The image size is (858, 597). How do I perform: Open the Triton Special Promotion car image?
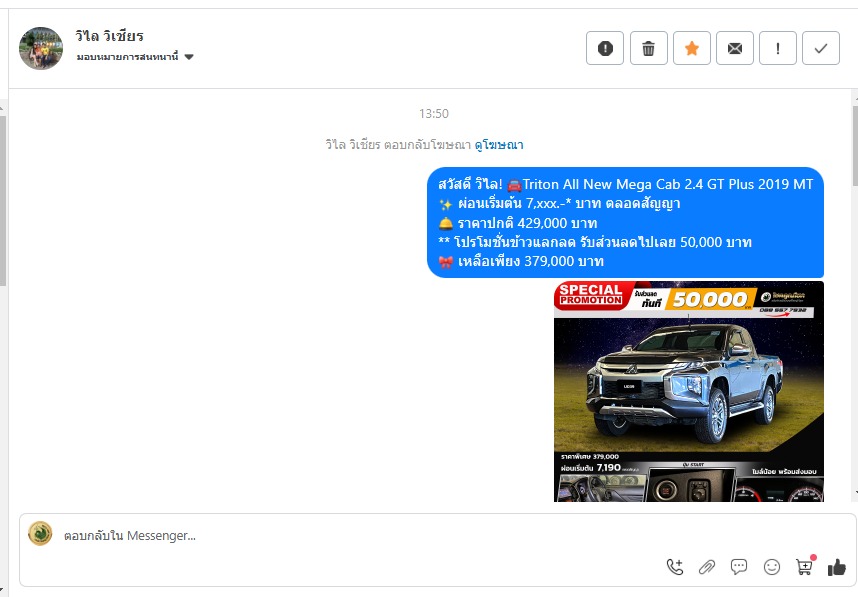point(689,391)
